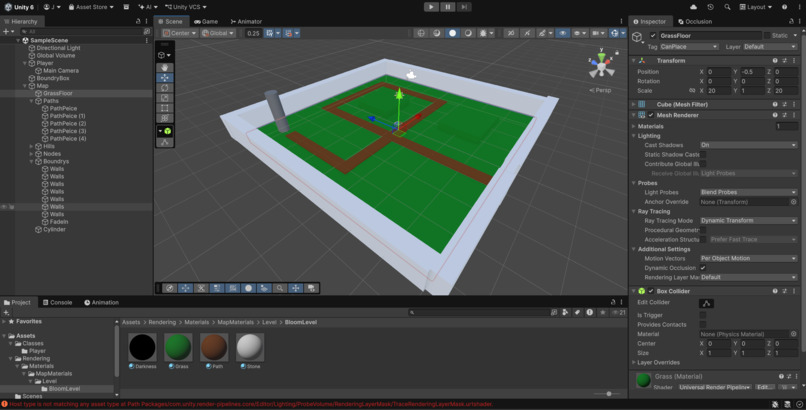Open the Edit Collider button
This screenshot has height=410, width=806.
tap(706, 303)
